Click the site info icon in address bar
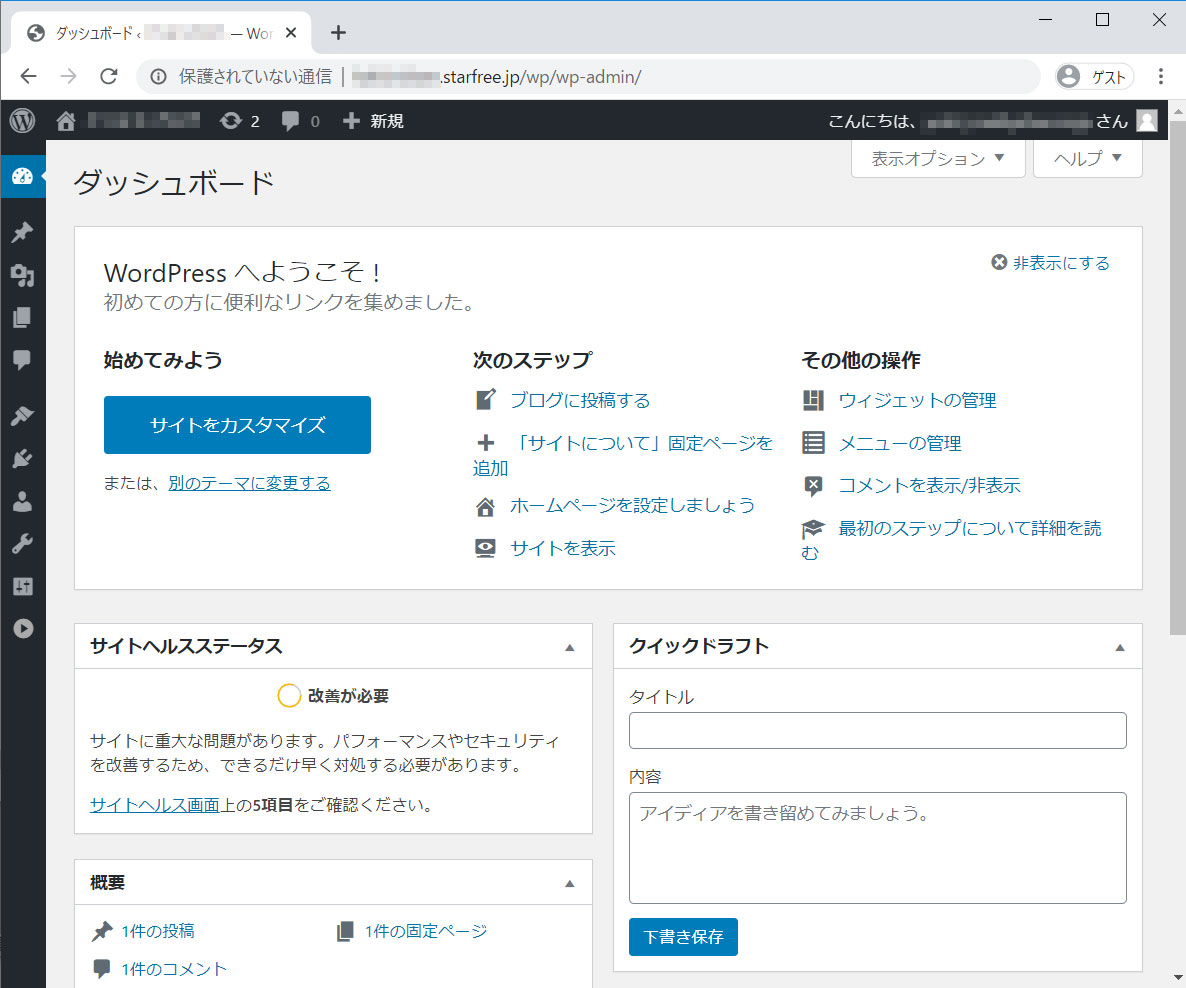The height and width of the screenshot is (988, 1186). point(158,76)
